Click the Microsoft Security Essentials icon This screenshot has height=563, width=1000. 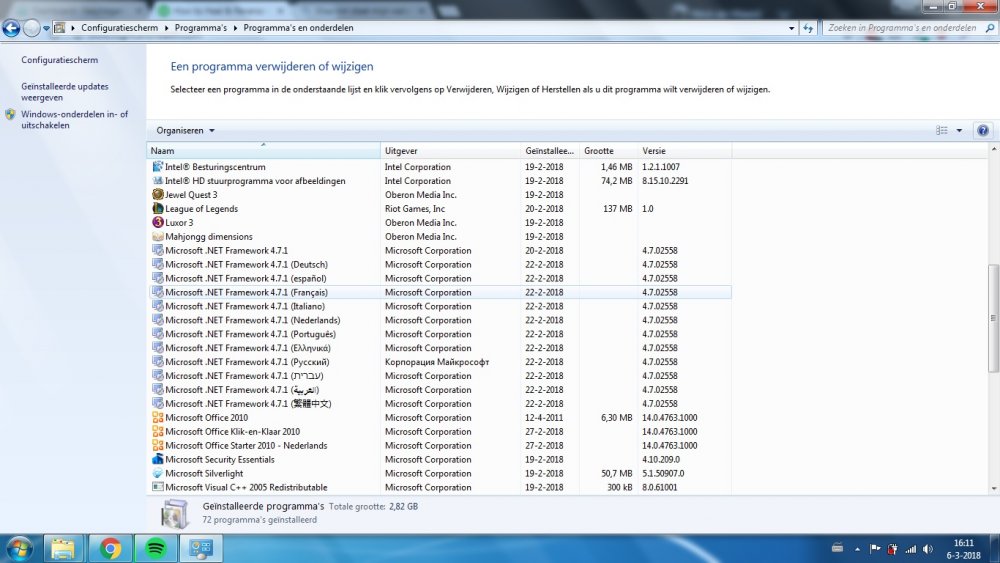point(158,460)
